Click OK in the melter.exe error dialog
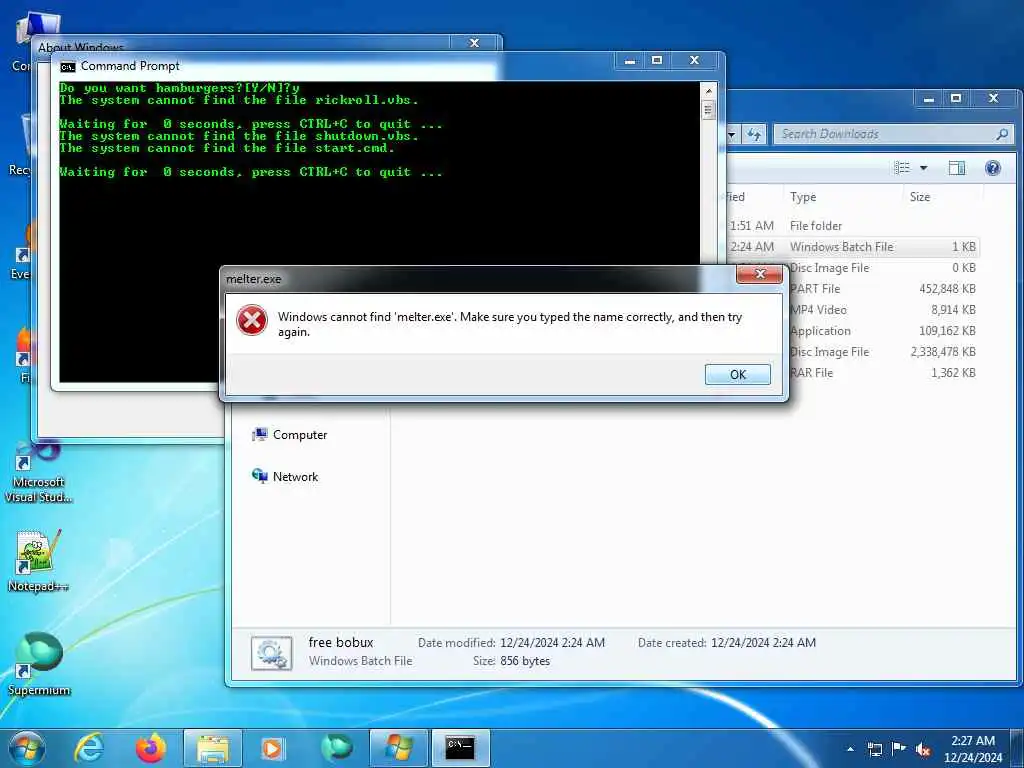Viewport: 1024px width, 768px height. (x=737, y=374)
